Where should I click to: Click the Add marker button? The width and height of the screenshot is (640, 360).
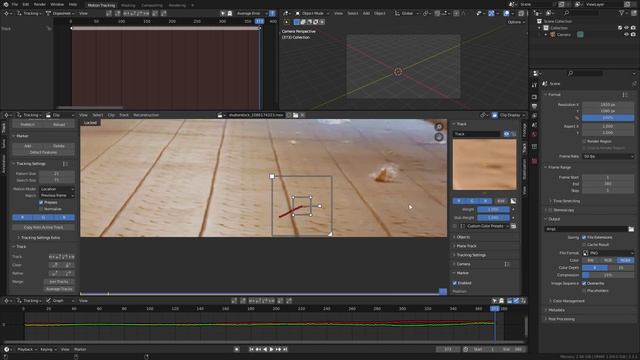tap(28, 146)
